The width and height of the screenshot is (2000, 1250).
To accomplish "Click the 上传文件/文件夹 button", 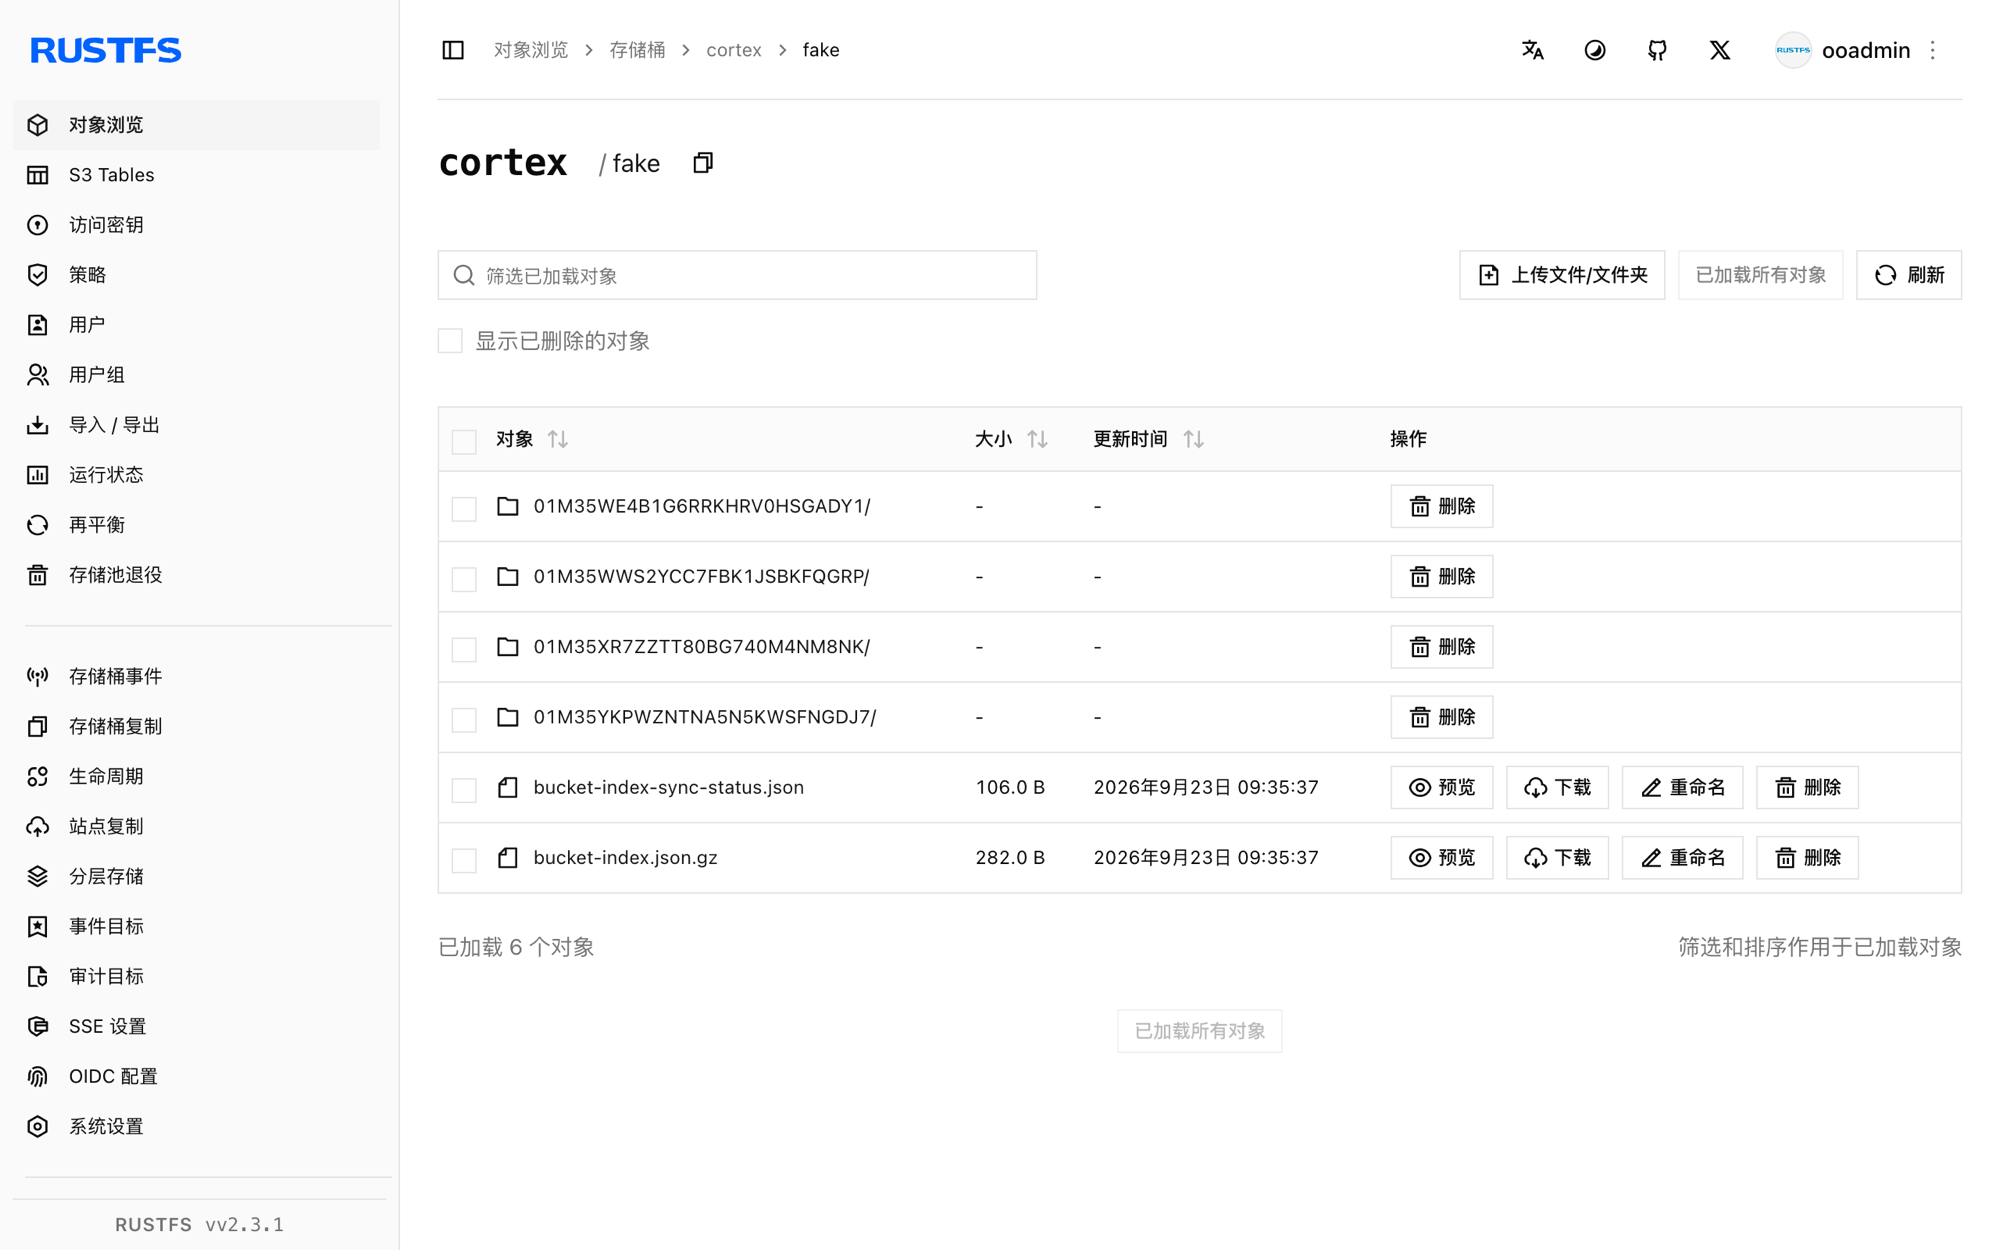I will (1562, 275).
